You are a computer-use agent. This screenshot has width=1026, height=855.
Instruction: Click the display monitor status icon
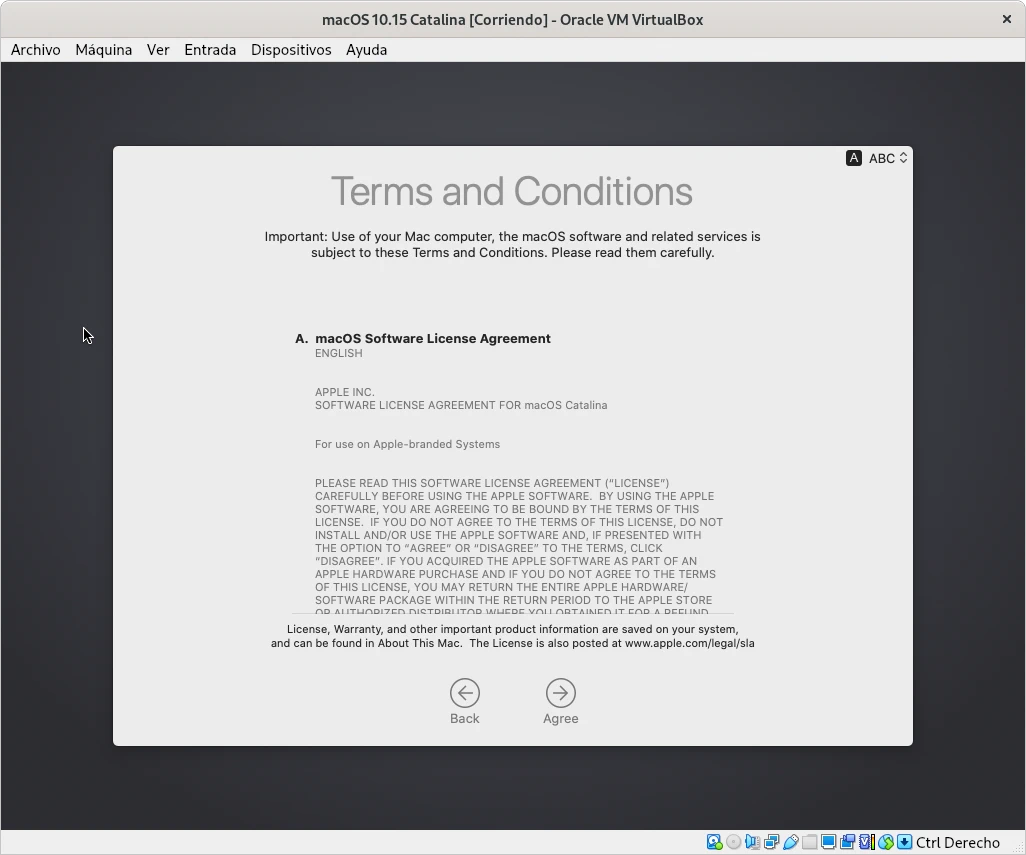(828, 842)
